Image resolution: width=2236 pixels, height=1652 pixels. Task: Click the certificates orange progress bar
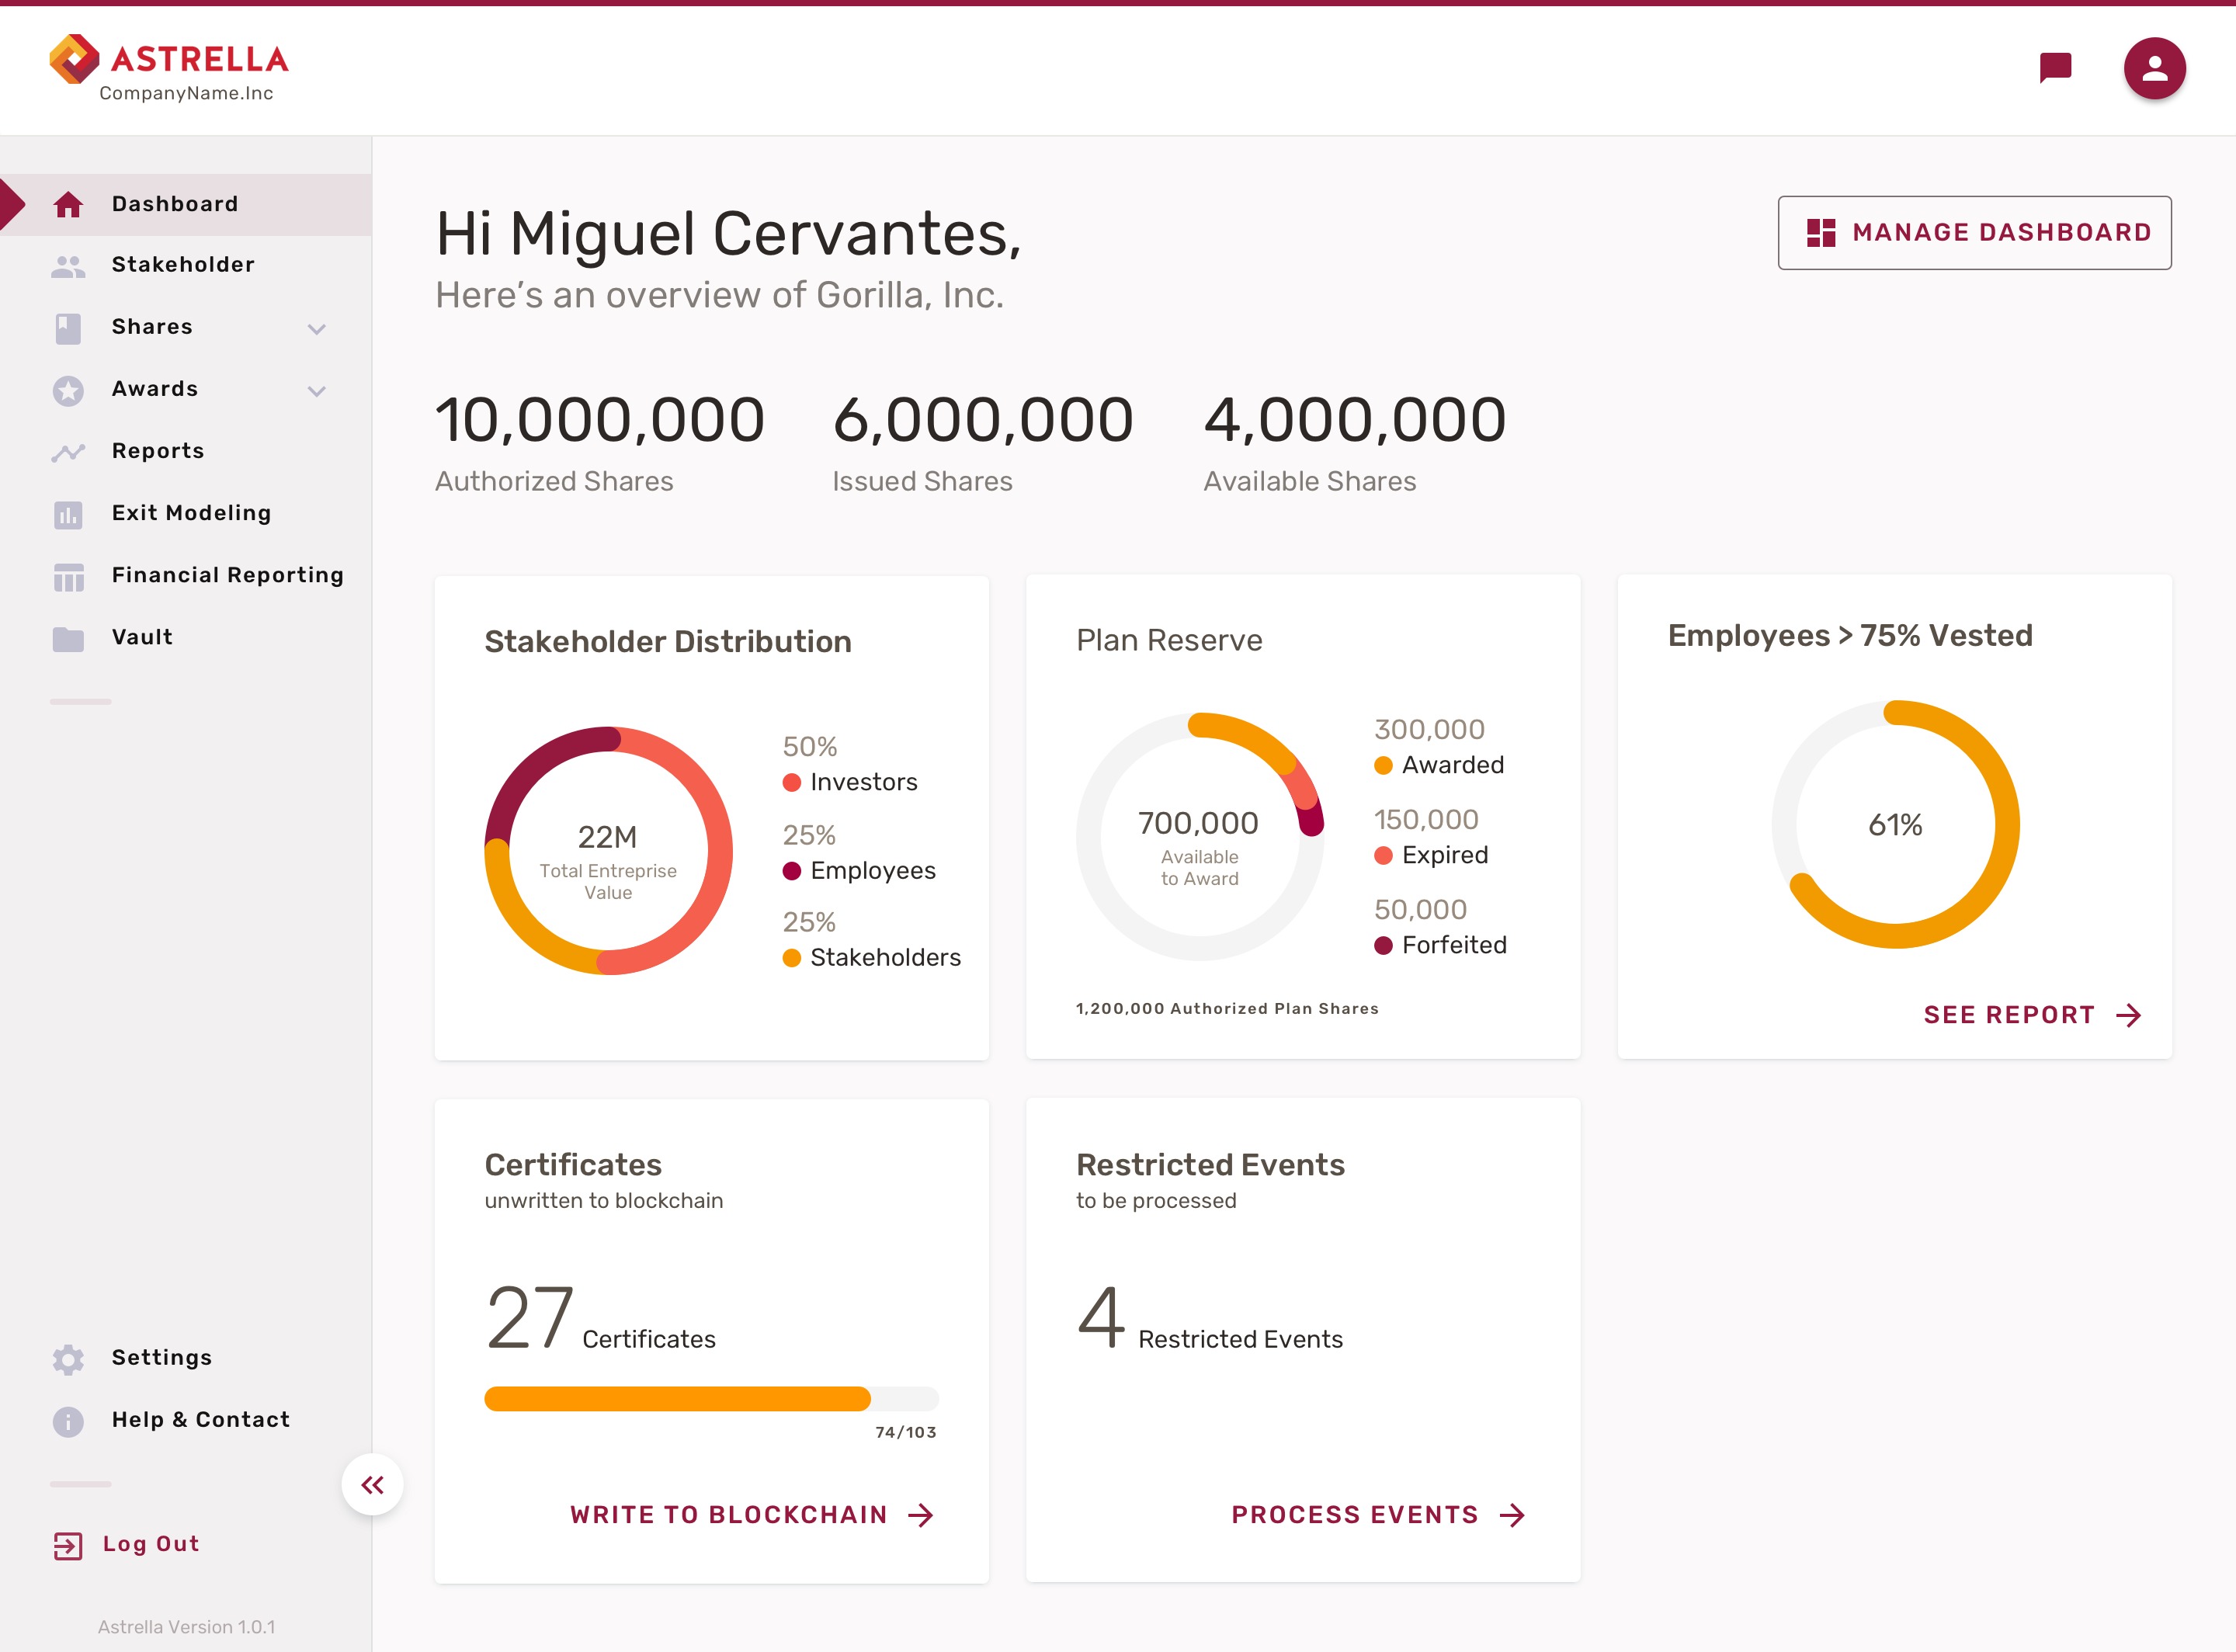click(677, 1399)
